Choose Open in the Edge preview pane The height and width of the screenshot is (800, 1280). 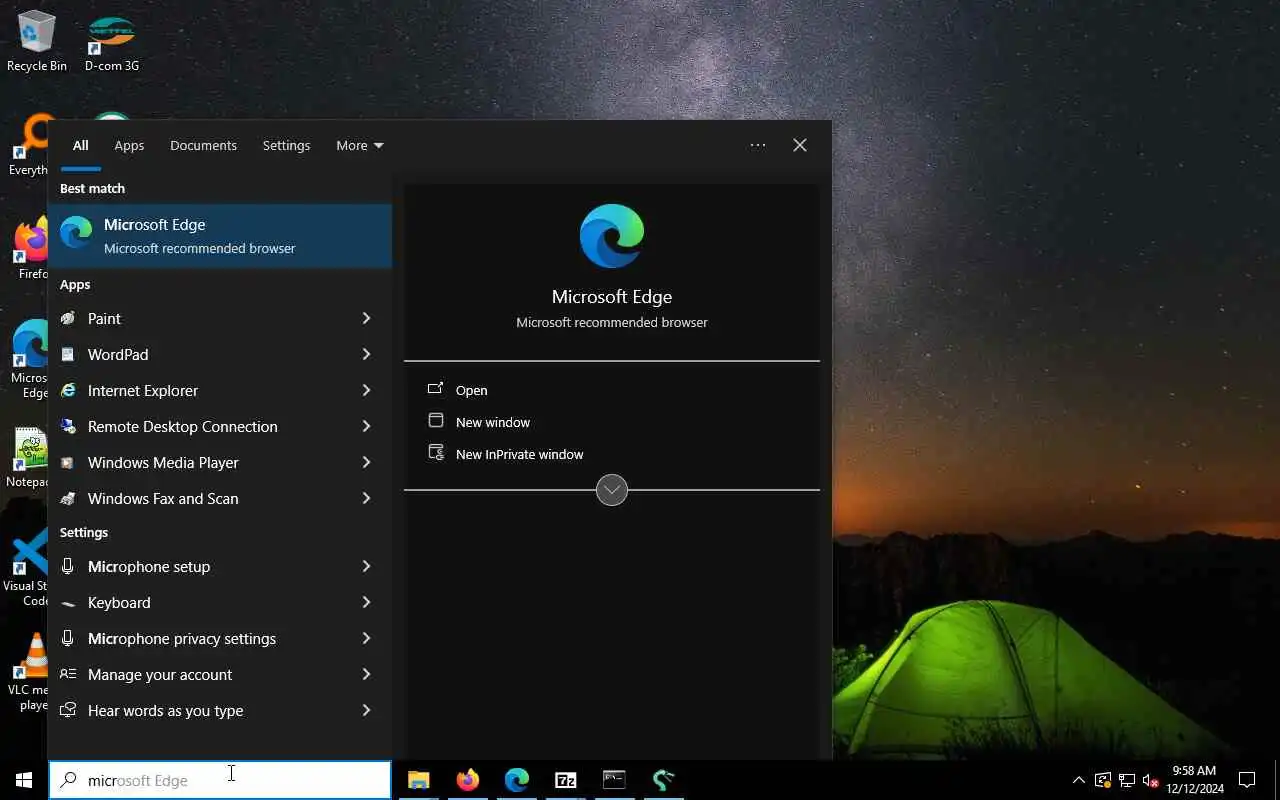tap(471, 390)
